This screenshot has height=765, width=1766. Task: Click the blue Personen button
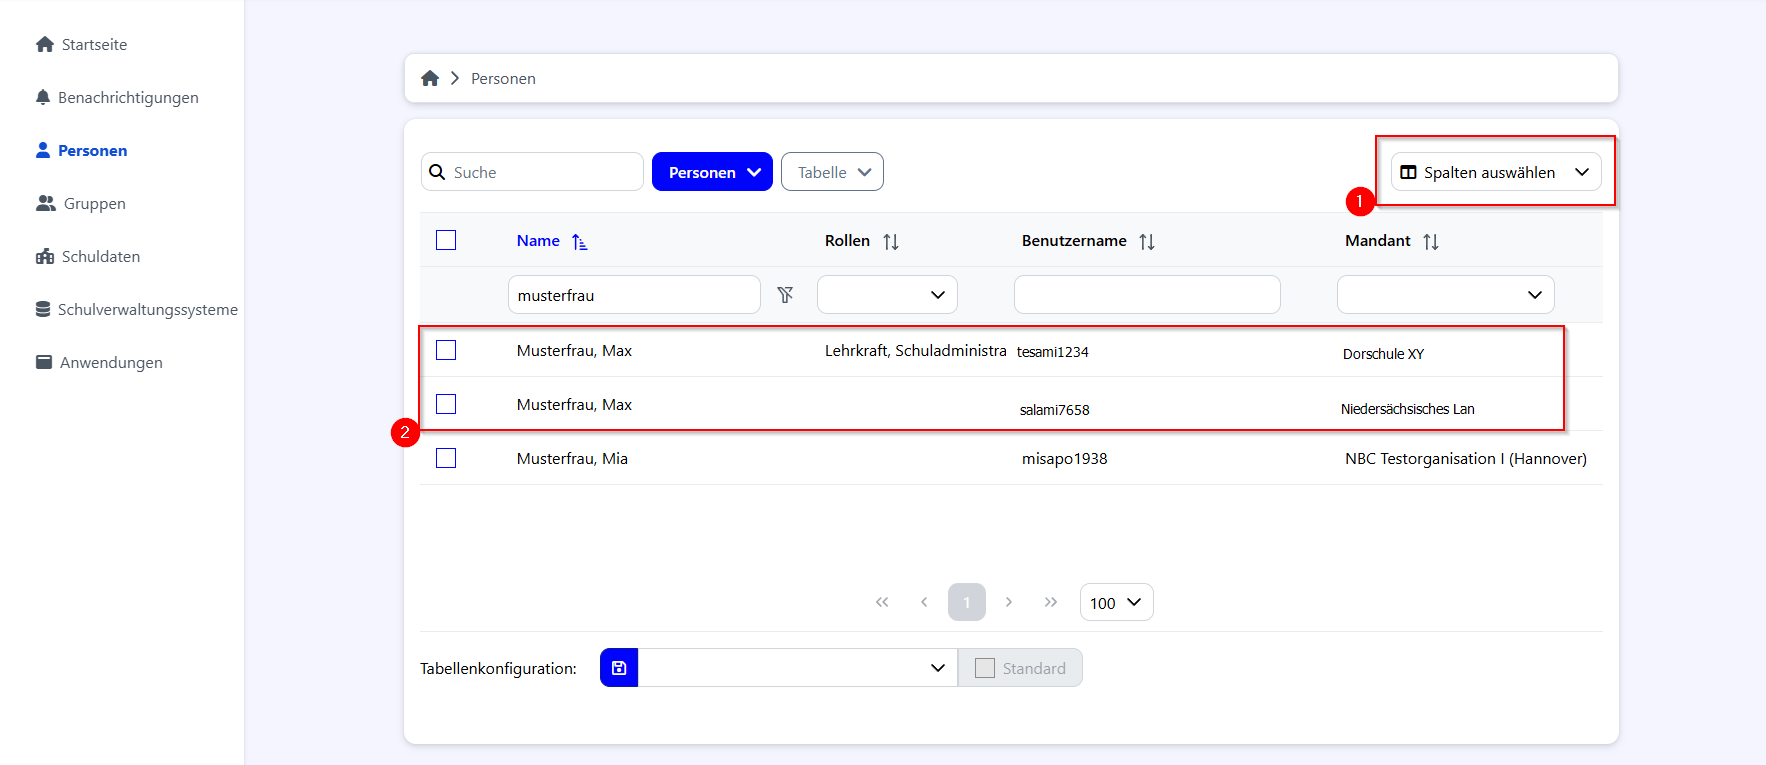(712, 172)
